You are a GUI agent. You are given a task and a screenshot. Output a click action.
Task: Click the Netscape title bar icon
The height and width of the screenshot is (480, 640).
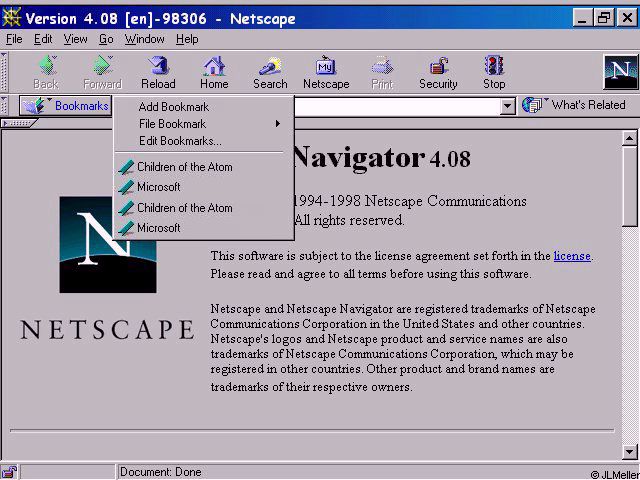[x=11, y=18]
